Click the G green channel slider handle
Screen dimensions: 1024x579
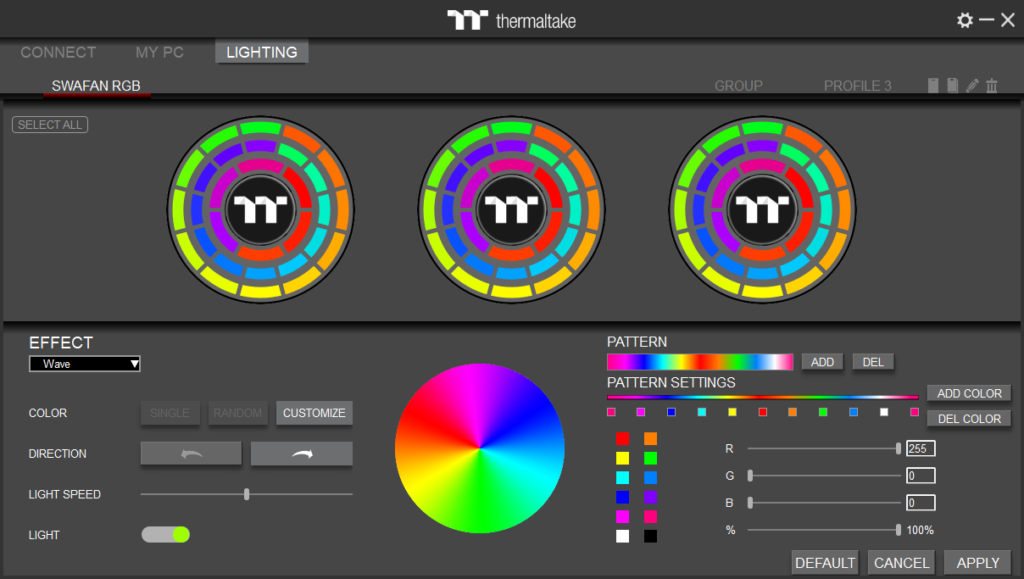[750, 476]
